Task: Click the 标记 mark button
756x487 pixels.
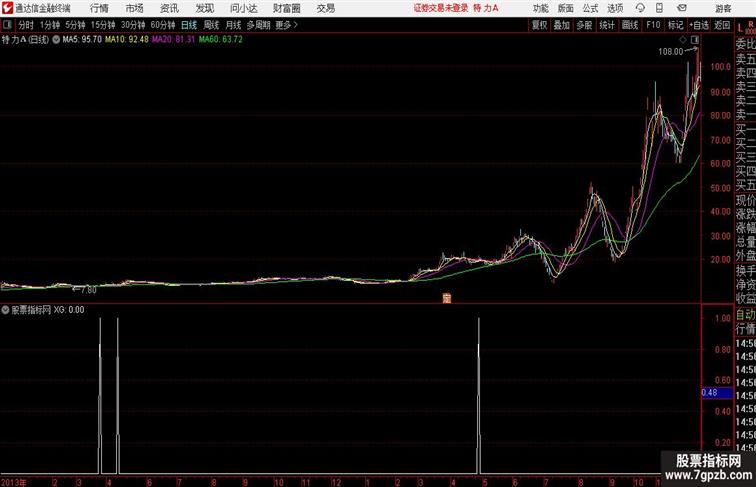Action: tap(675, 25)
